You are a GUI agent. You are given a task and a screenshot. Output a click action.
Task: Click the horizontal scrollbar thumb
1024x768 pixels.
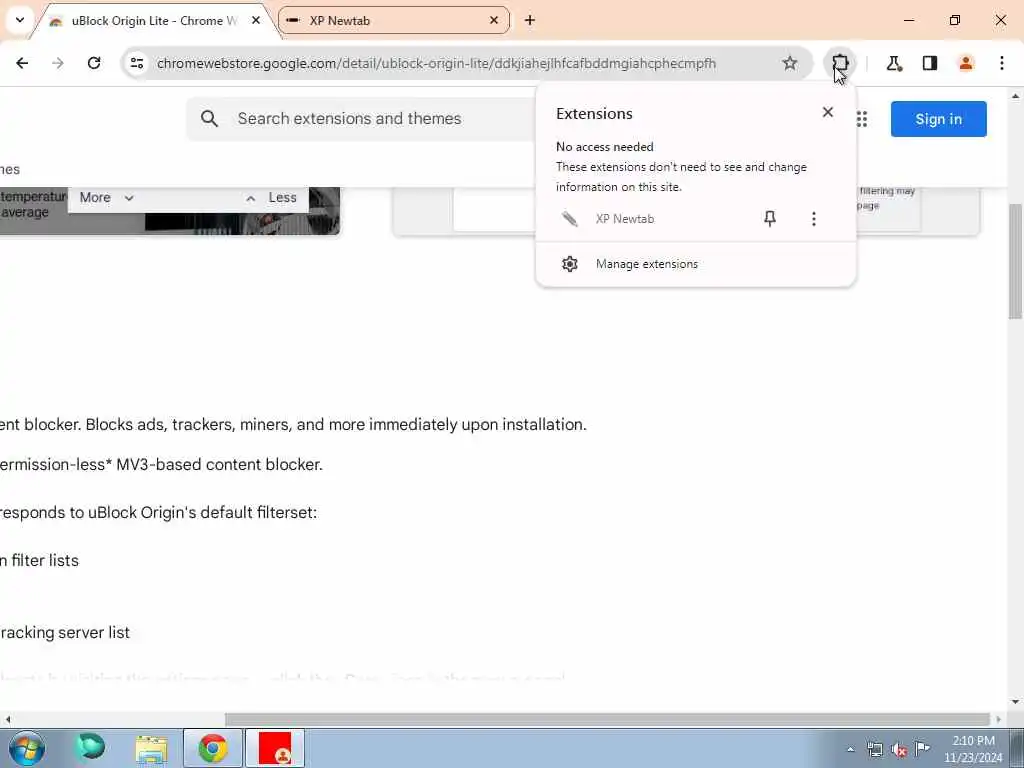(607, 719)
